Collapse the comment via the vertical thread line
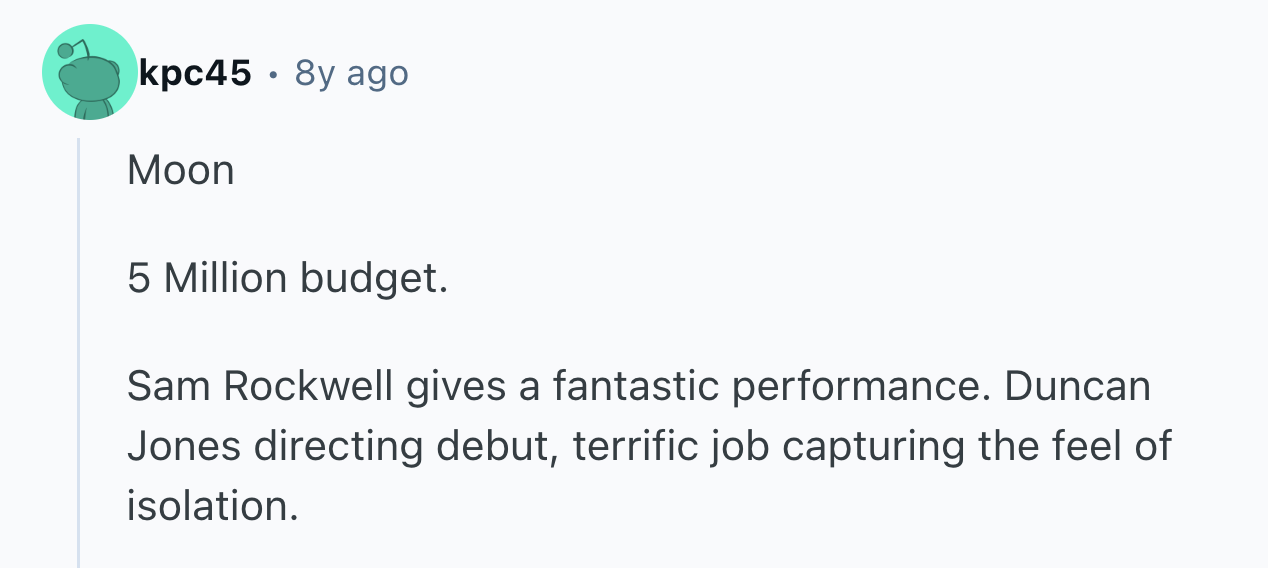 [78, 350]
